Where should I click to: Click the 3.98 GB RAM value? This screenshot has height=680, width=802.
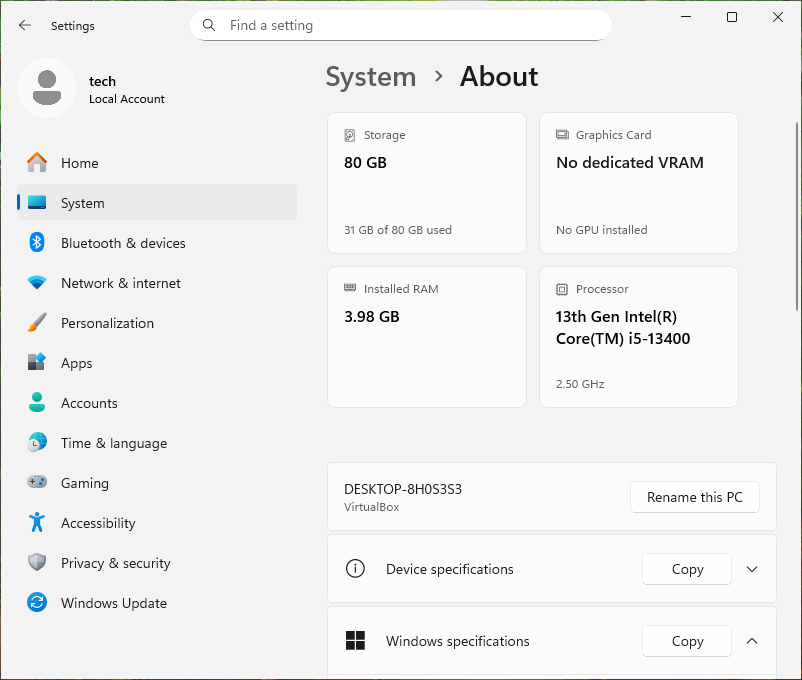pyautogui.click(x=371, y=317)
